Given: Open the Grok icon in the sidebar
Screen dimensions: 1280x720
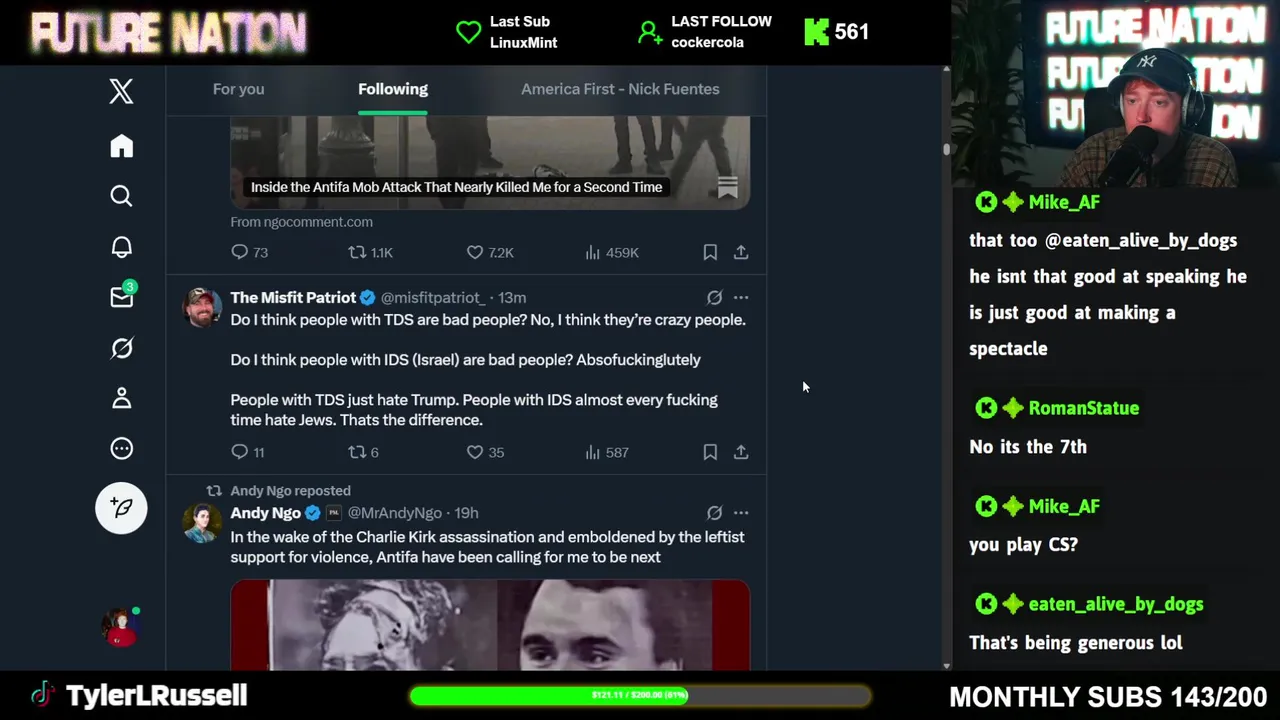Looking at the screenshot, I should 121,348.
